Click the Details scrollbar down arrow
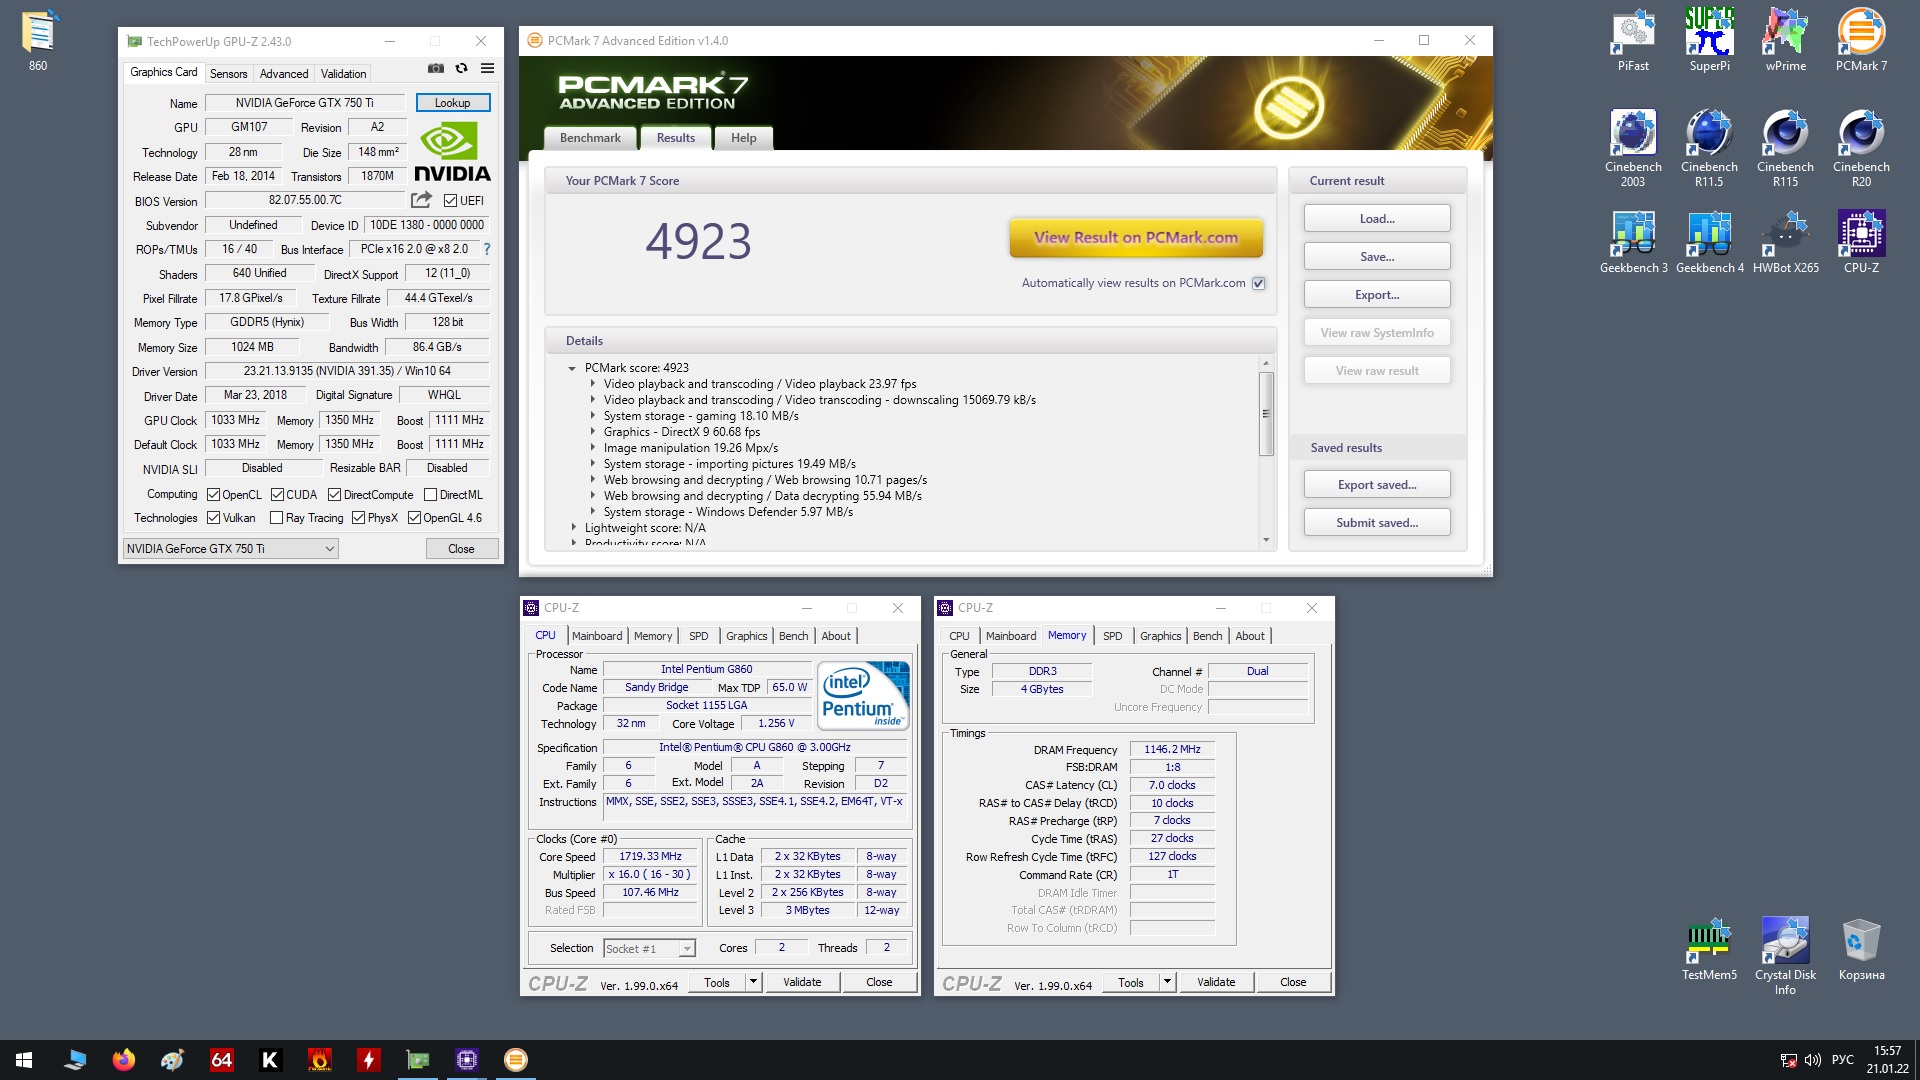 point(1266,540)
